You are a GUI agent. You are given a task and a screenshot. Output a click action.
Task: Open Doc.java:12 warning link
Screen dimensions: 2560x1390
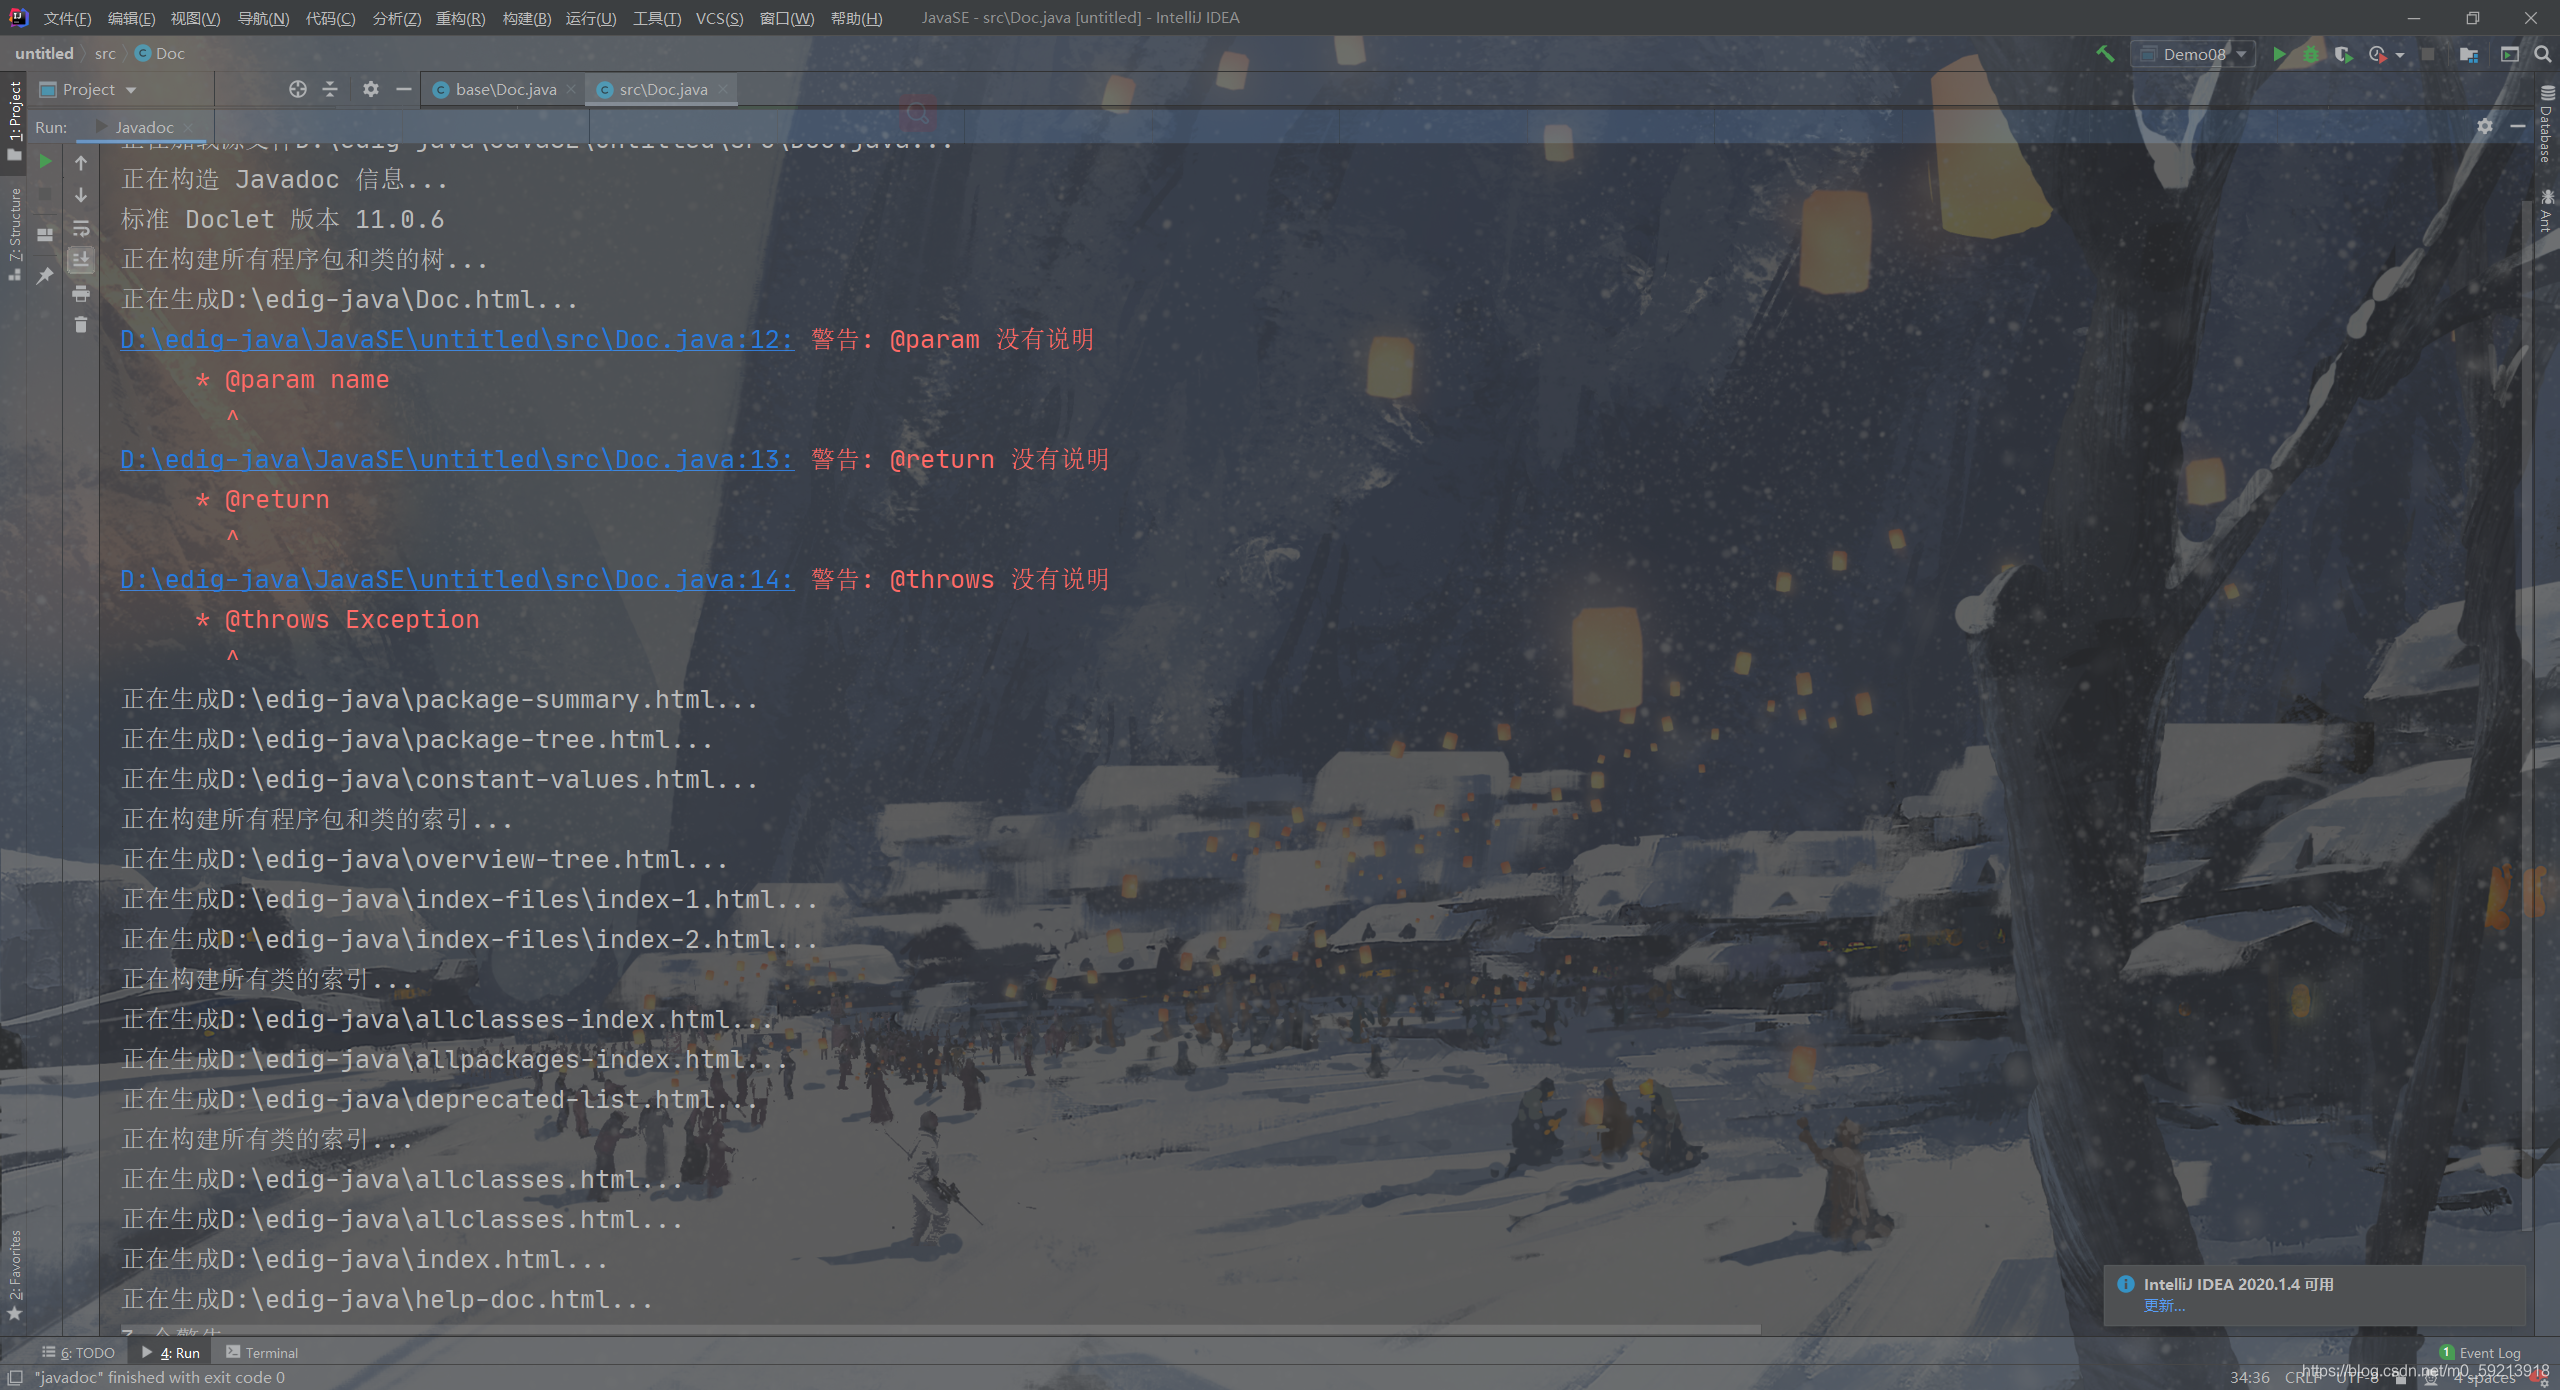tap(457, 340)
